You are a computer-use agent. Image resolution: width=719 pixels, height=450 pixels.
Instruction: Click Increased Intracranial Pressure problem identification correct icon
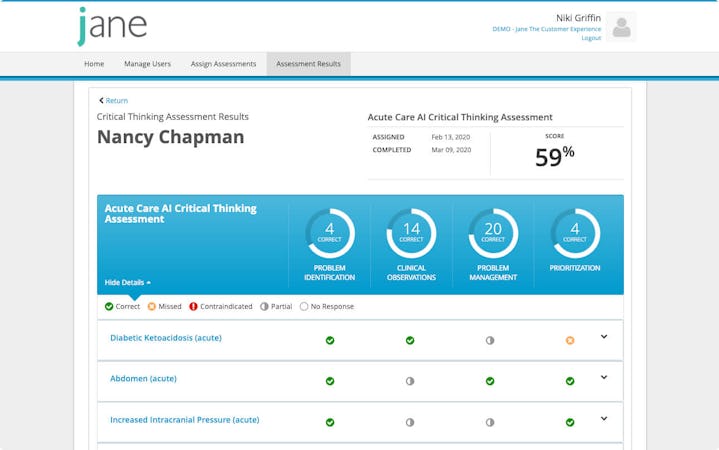330,422
